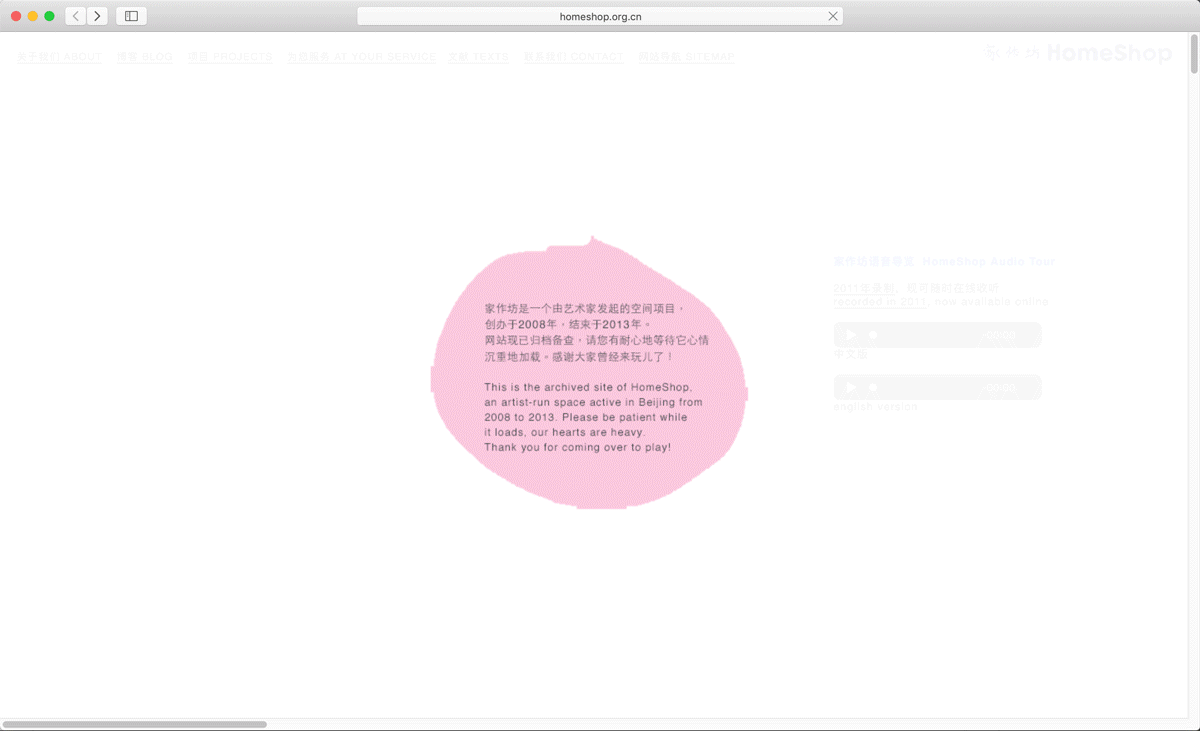Click the HomeShop logo in the header
Viewport: 1200px width, 731px height.
click(1078, 53)
